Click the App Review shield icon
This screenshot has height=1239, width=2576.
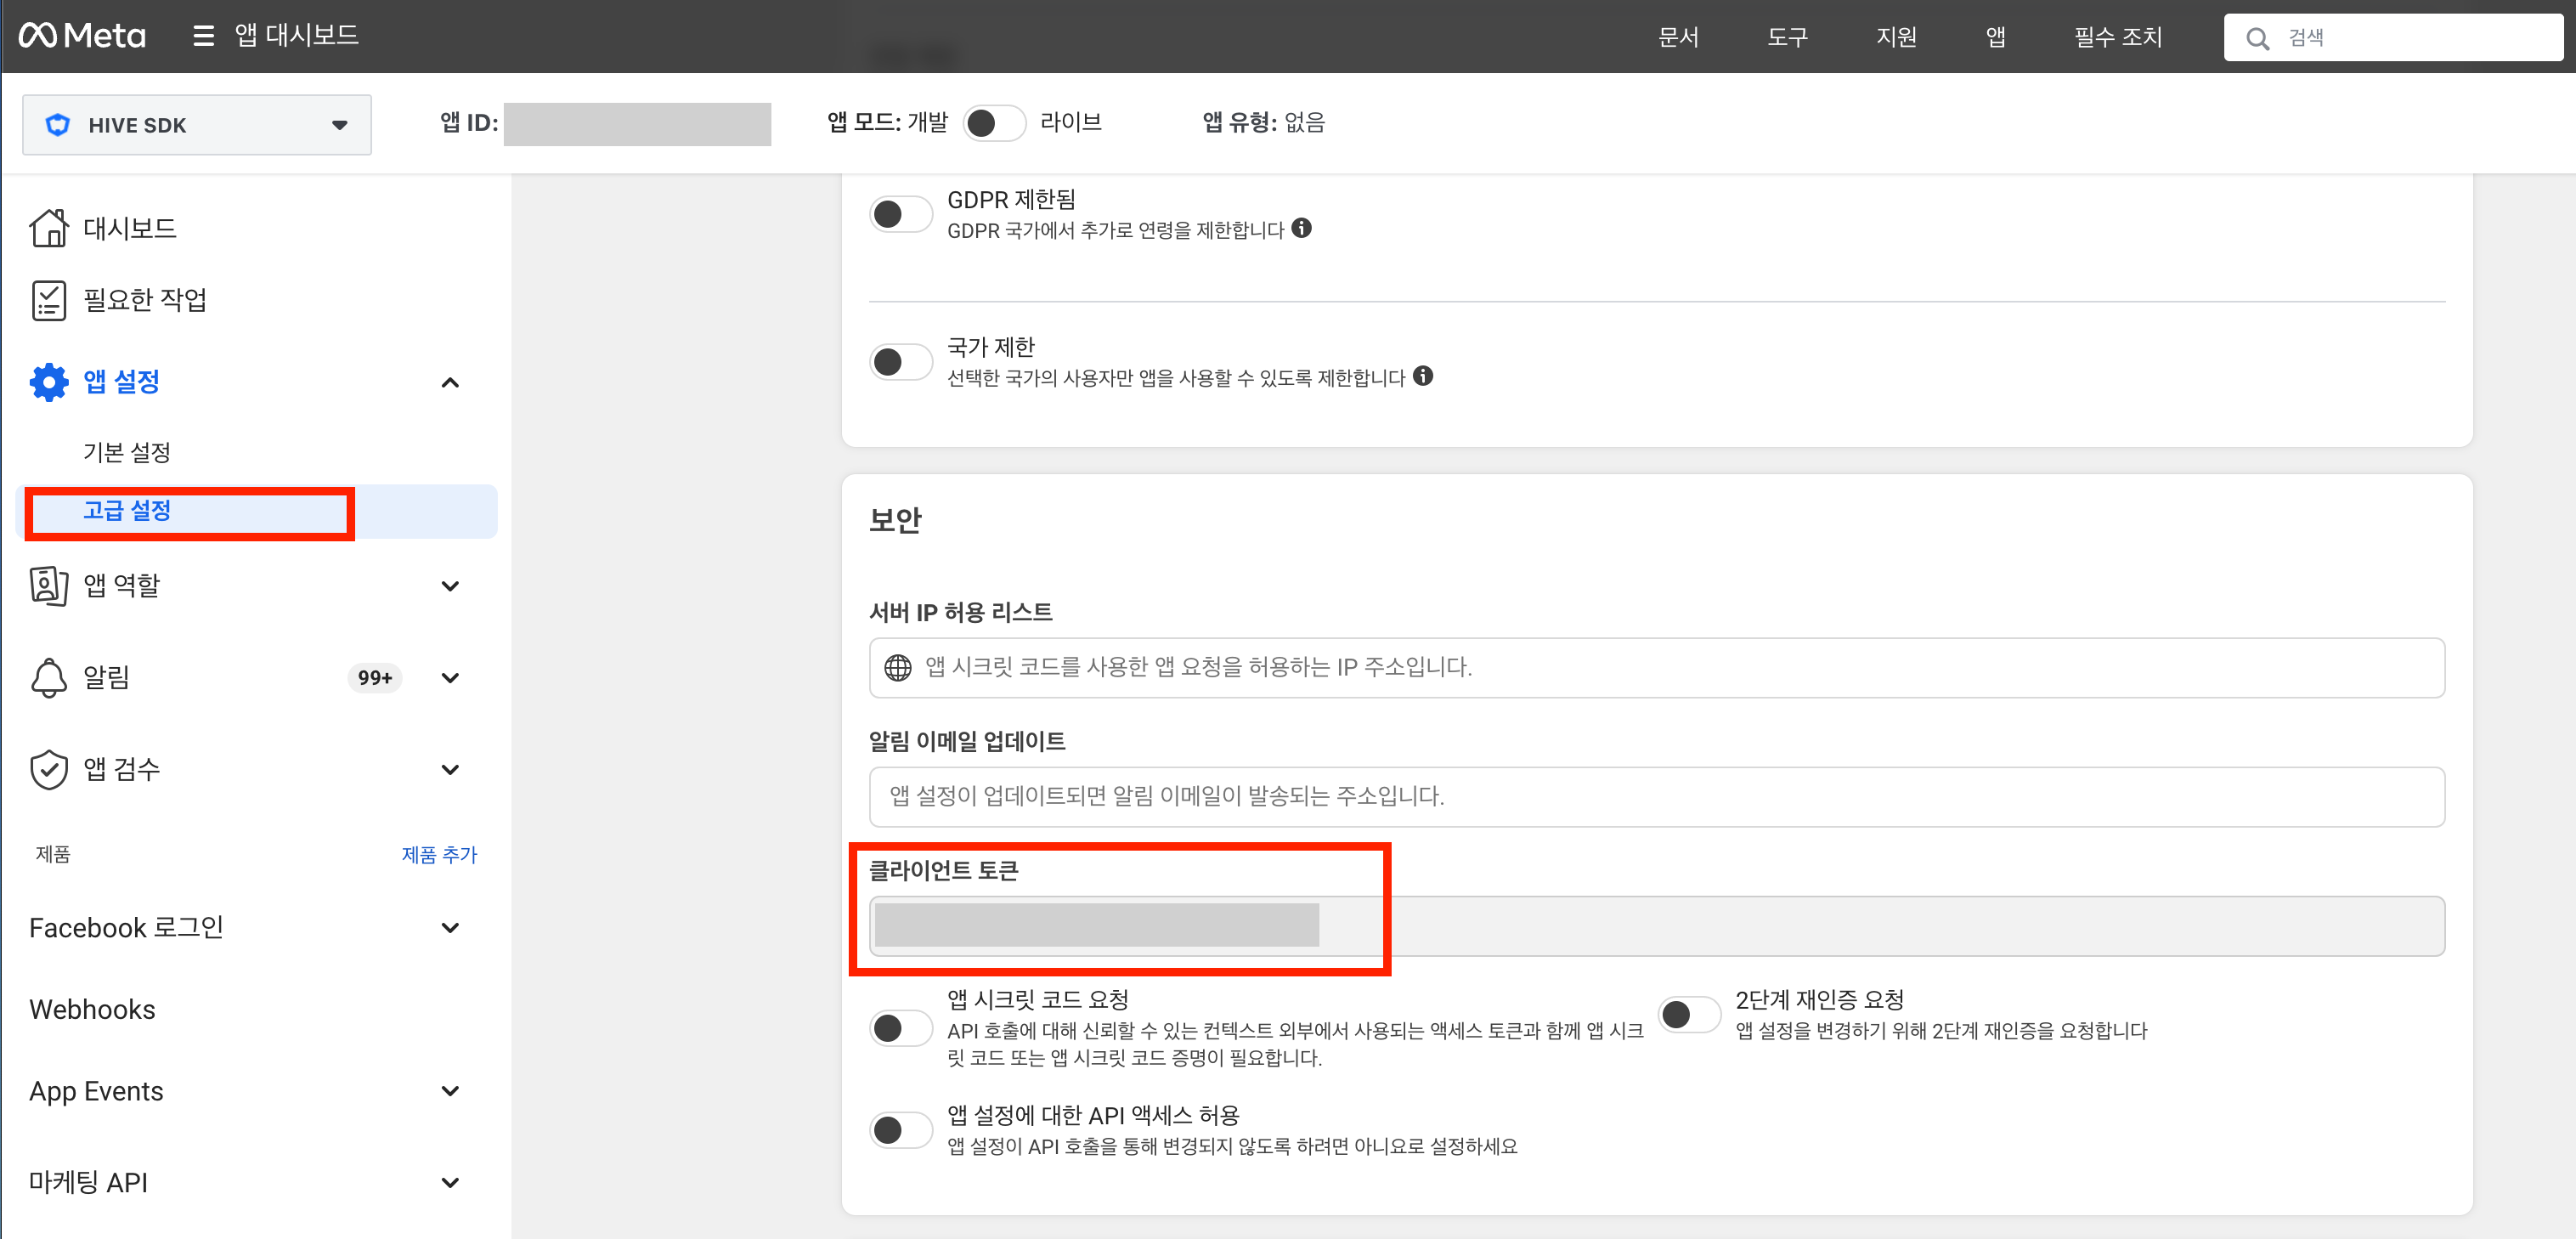click(x=48, y=770)
